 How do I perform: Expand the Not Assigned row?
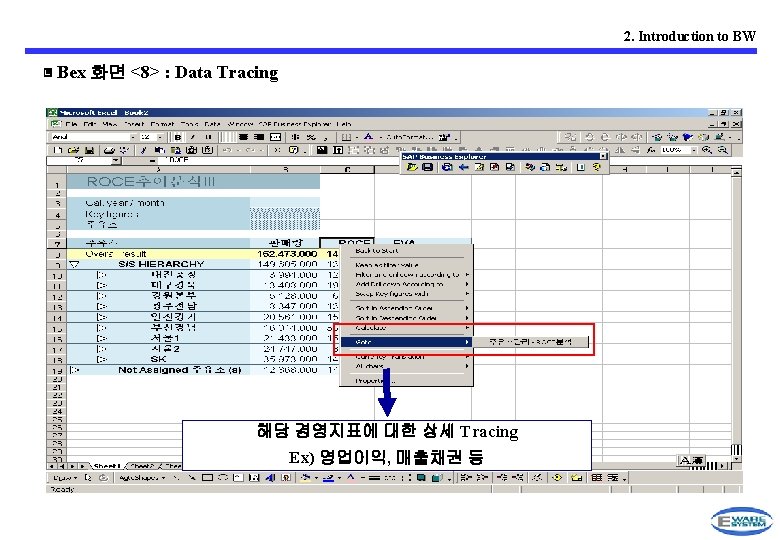[75, 370]
